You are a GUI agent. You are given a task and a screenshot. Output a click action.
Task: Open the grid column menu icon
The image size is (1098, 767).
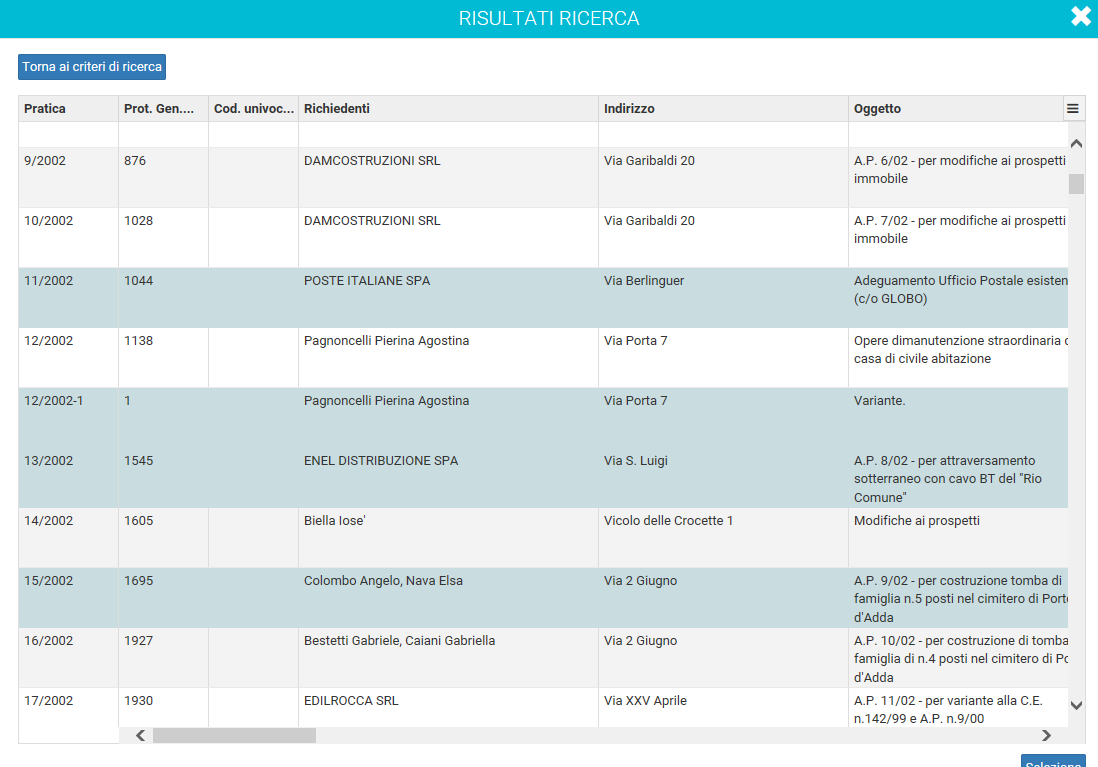[x=1073, y=109]
